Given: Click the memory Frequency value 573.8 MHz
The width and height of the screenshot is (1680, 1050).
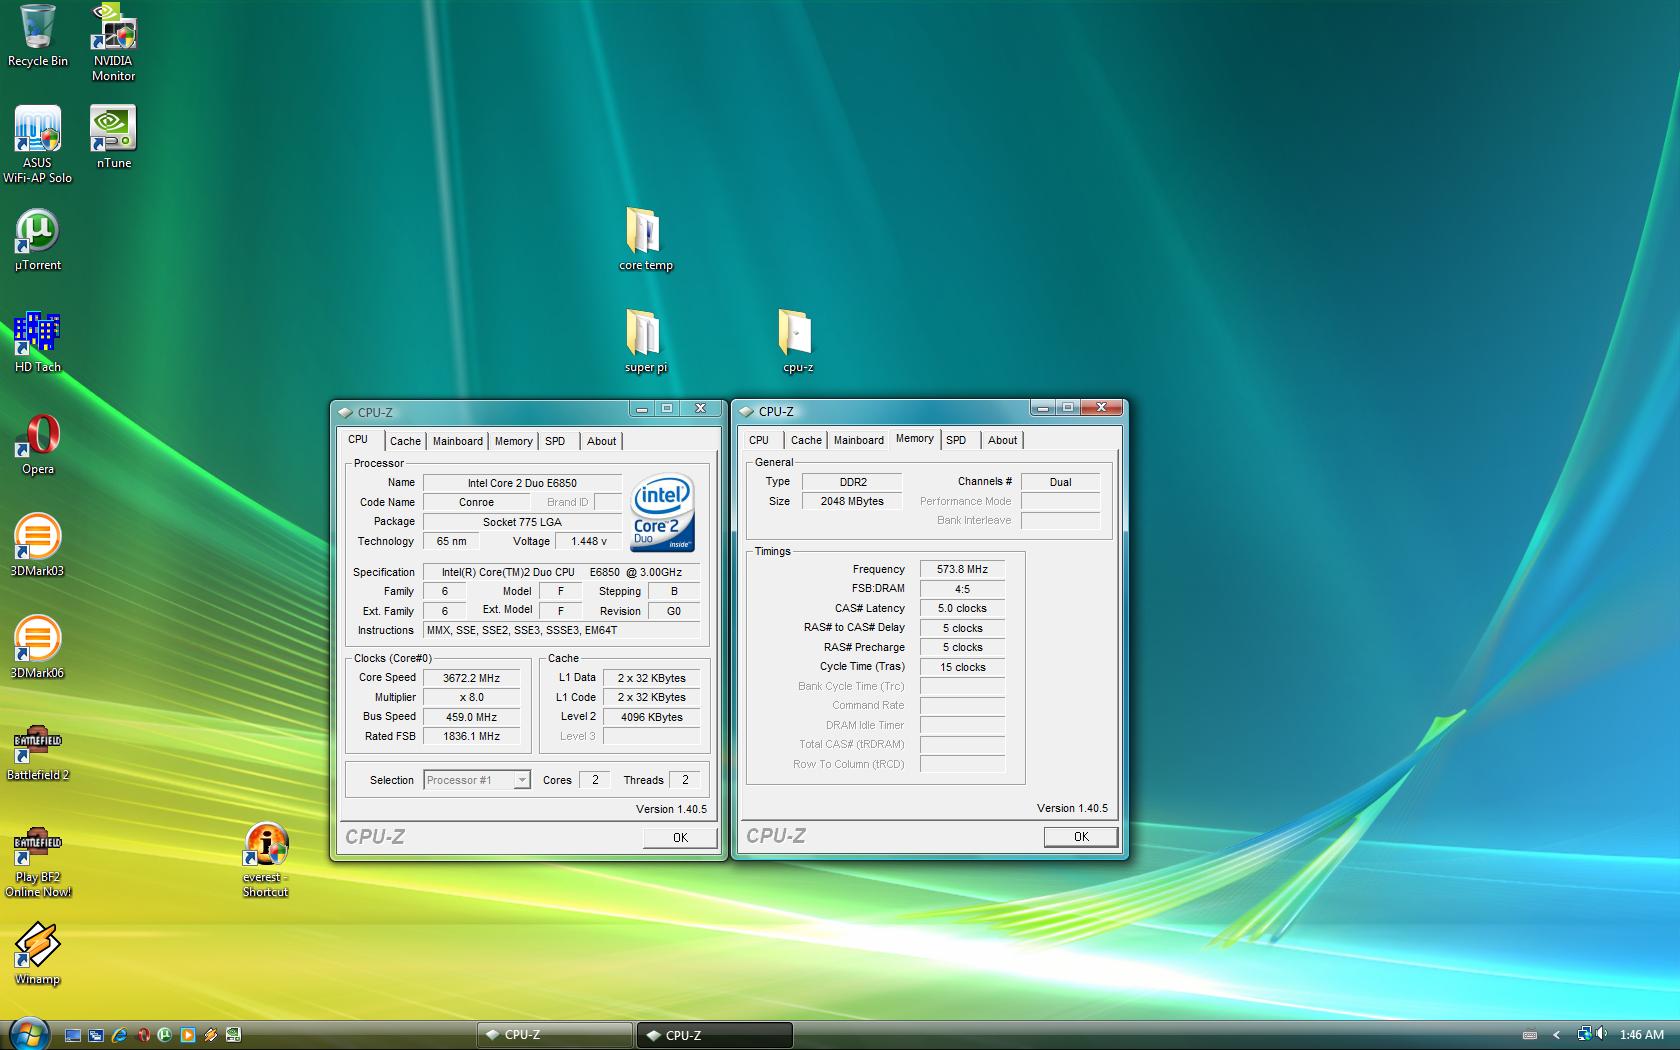Looking at the screenshot, I should [x=962, y=569].
